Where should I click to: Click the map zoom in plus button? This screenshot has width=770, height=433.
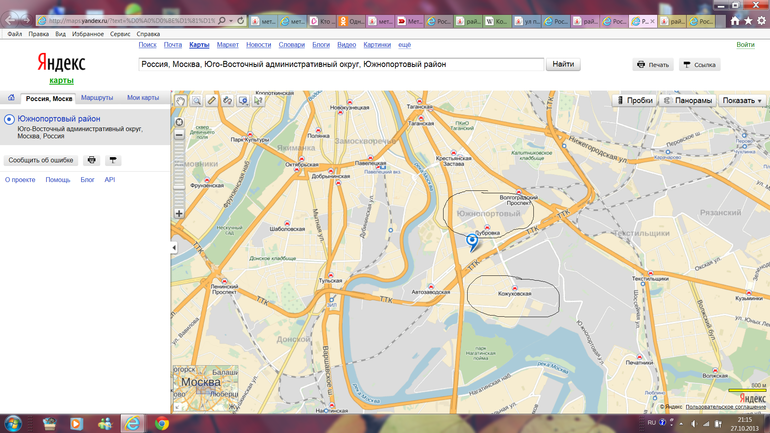click(179, 213)
